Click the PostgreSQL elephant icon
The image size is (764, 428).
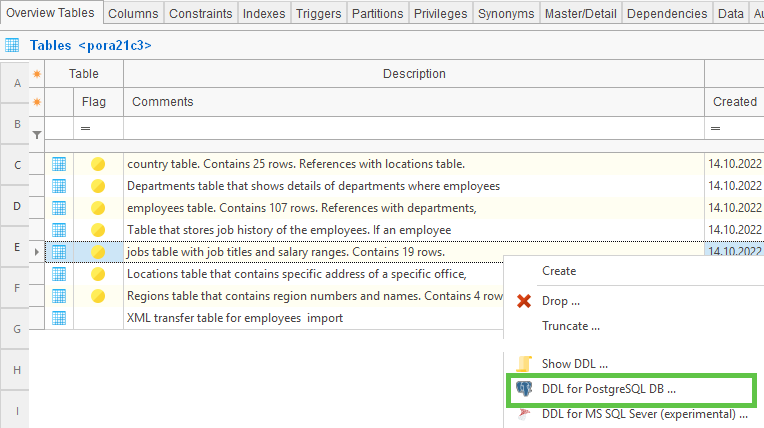524,389
